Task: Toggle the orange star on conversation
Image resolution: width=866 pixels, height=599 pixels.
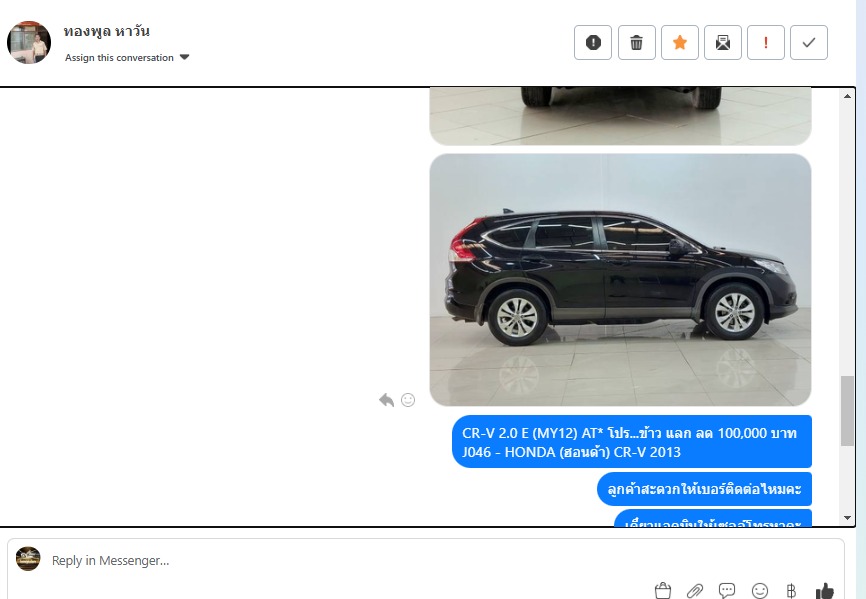Action: (680, 43)
